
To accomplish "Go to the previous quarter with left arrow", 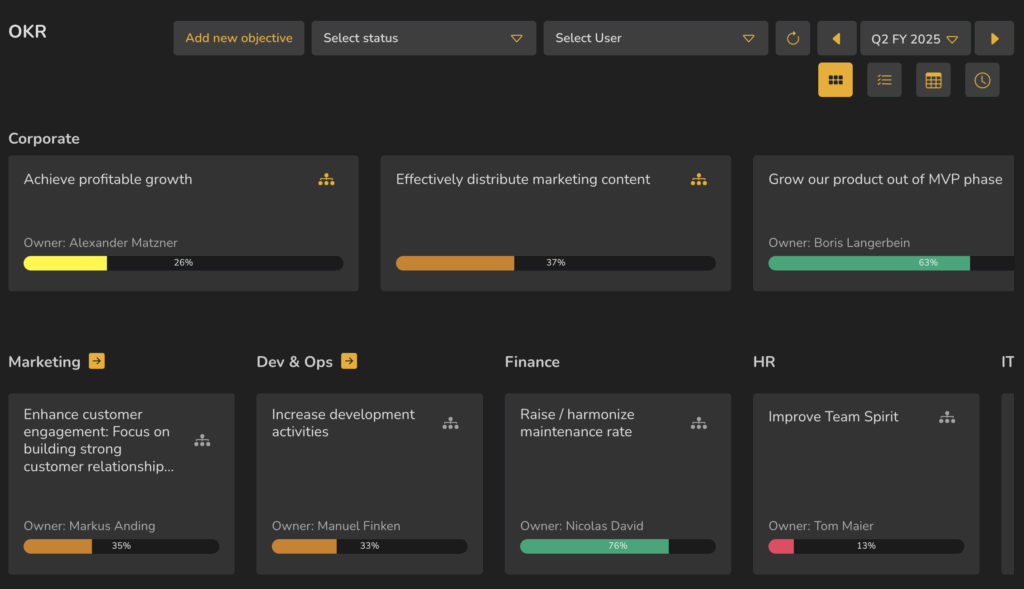I will [836, 38].
